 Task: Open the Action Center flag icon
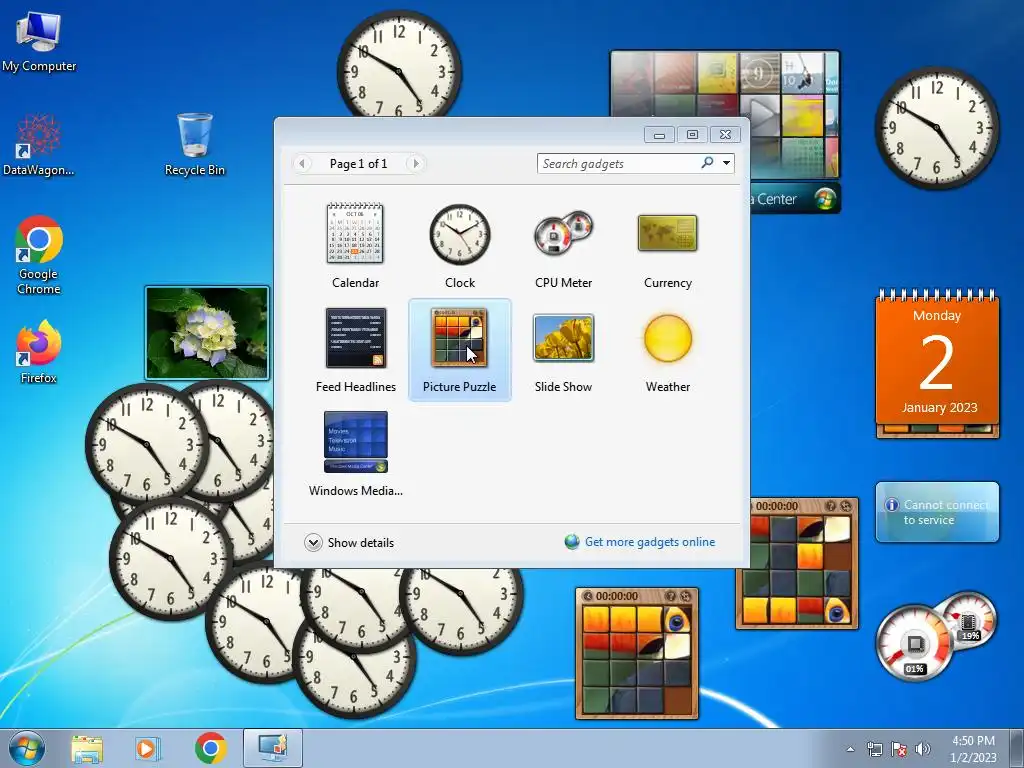click(899, 749)
